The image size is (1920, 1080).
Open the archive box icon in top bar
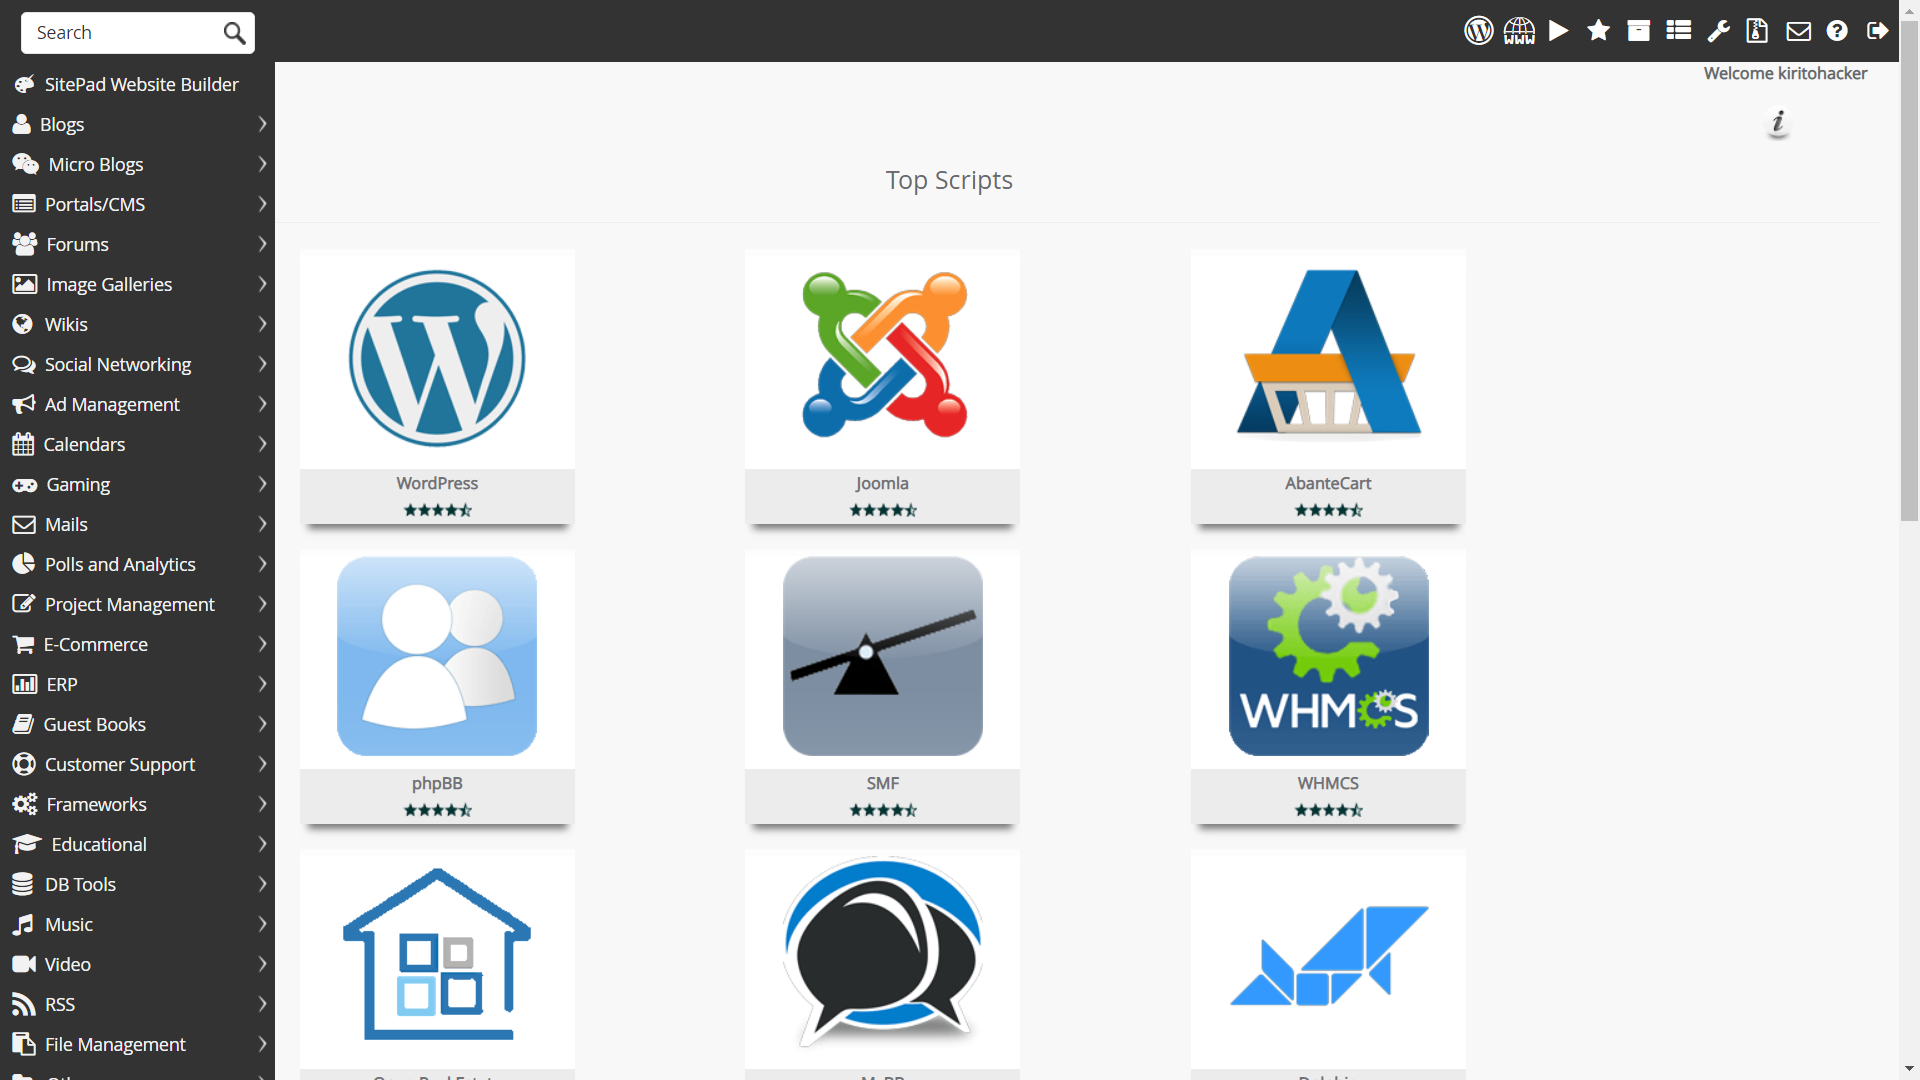point(1639,31)
